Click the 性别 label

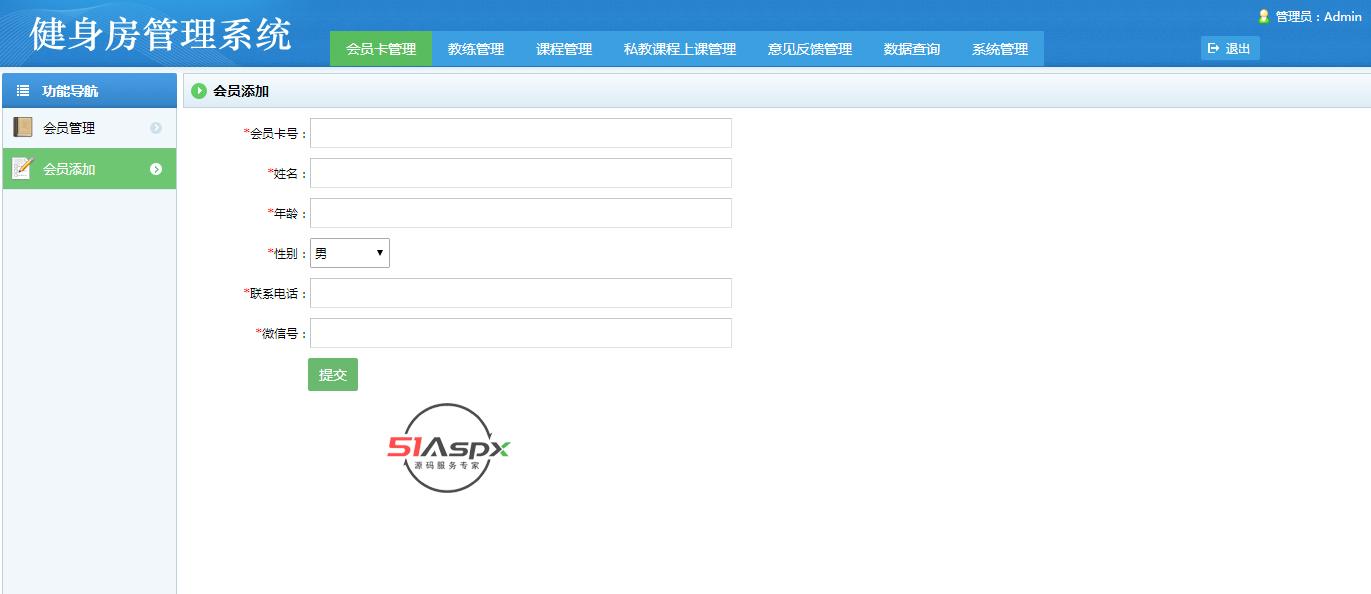pyautogui.click(x=288, y=253)
